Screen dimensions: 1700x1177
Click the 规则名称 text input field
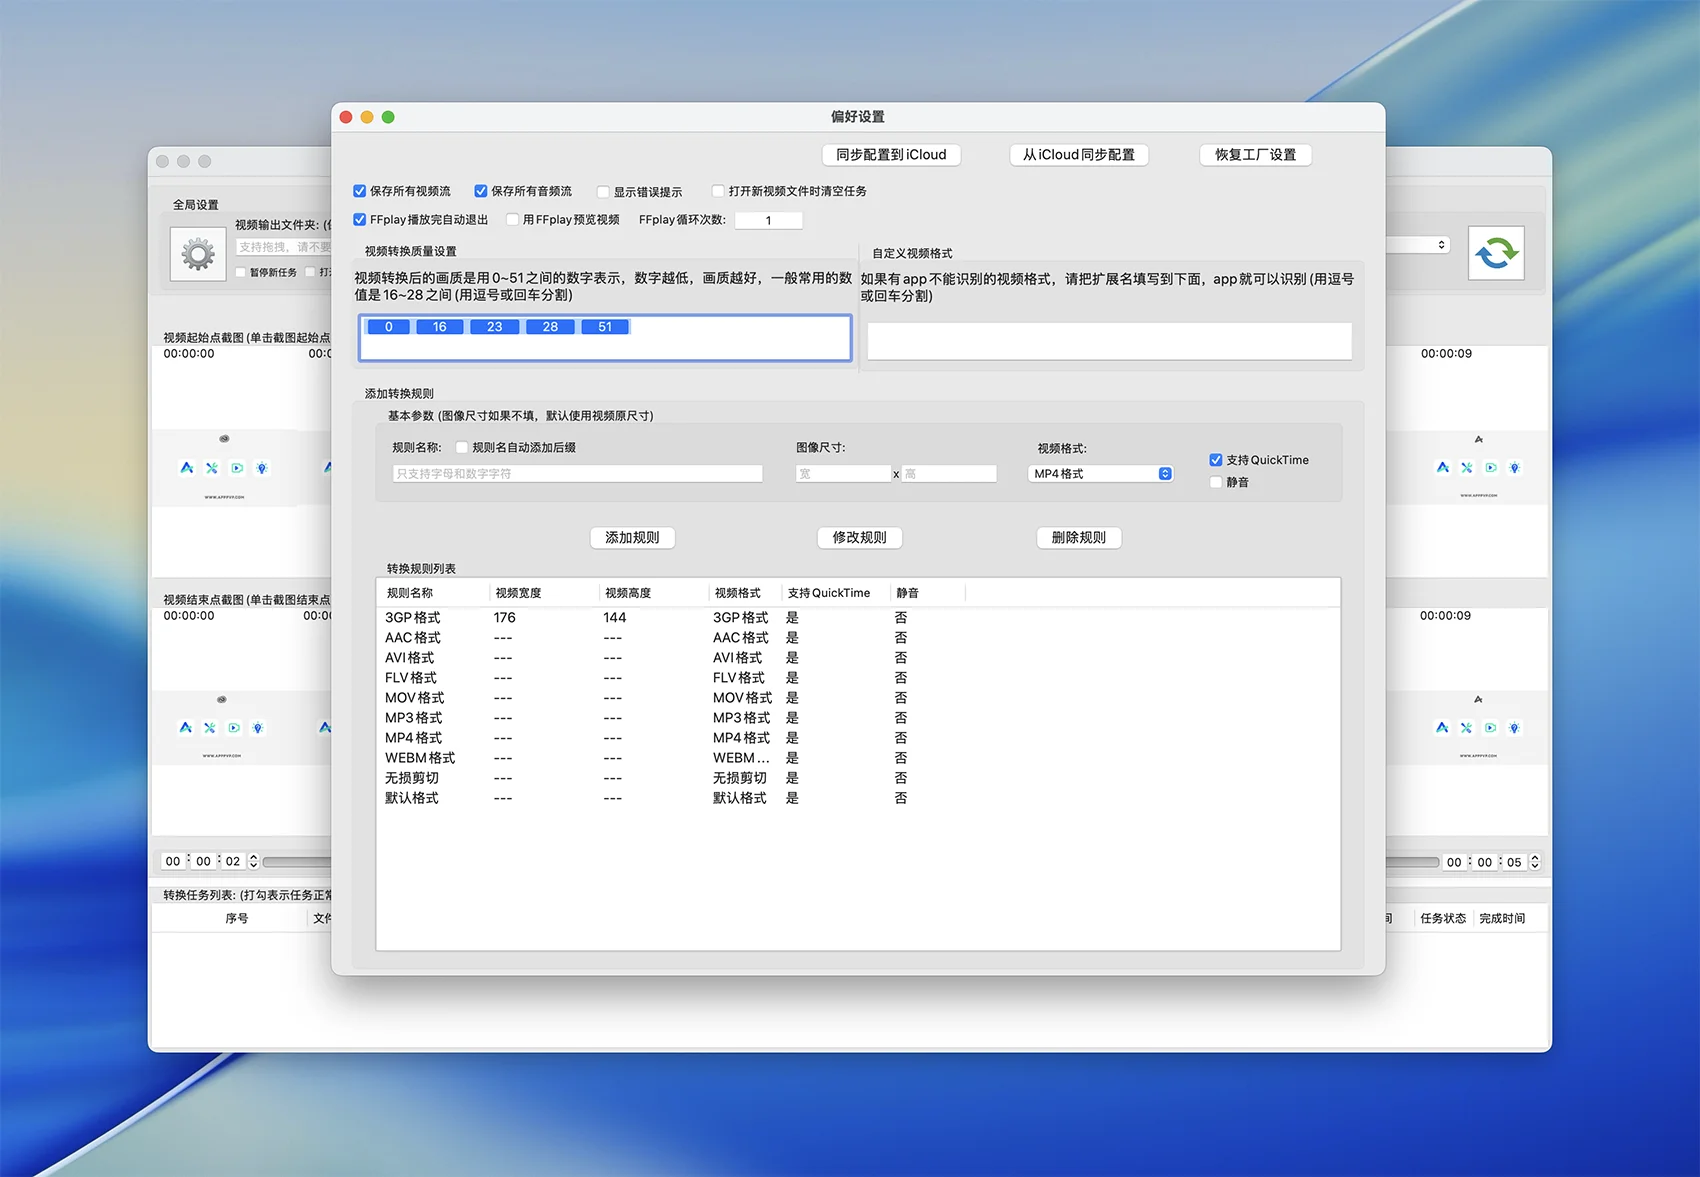click(x=577, y=474)
